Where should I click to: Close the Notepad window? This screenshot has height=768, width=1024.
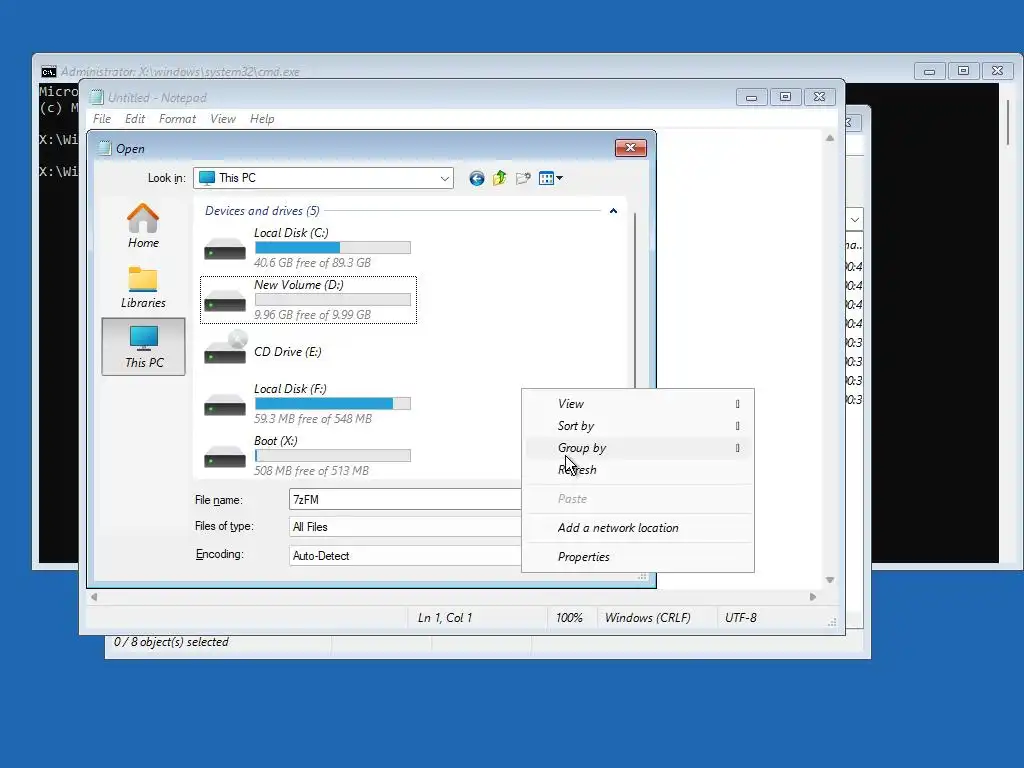pyautogui.click(x=819, y=97)
